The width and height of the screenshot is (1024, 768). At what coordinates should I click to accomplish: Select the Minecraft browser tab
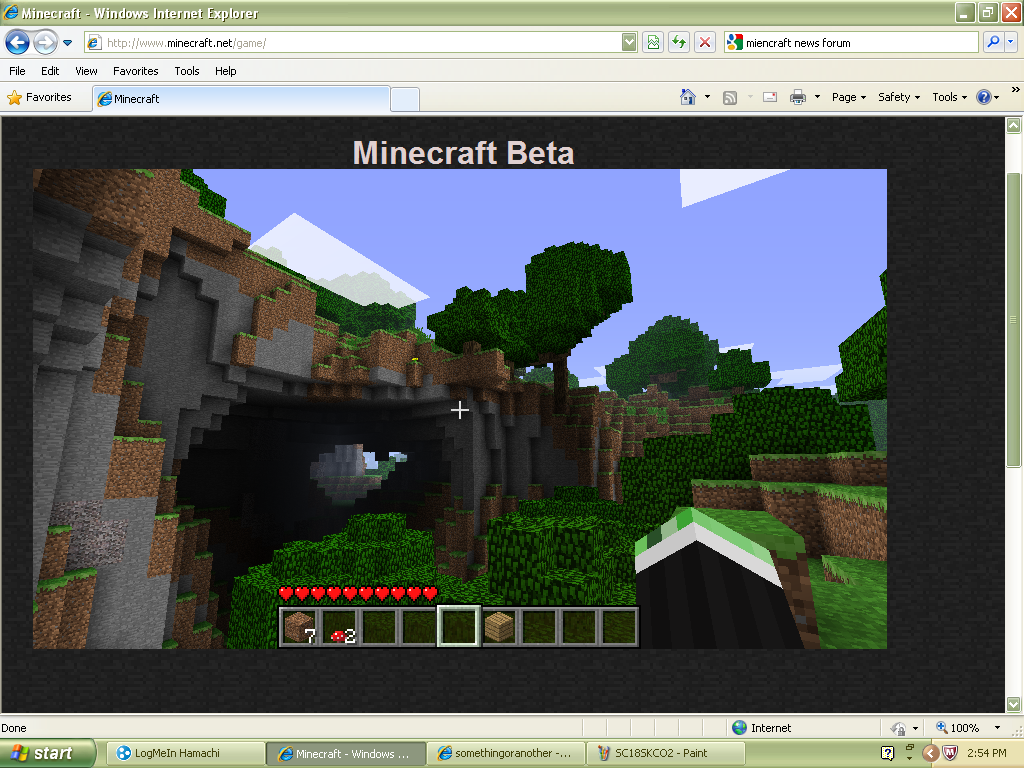click(242, 99)
